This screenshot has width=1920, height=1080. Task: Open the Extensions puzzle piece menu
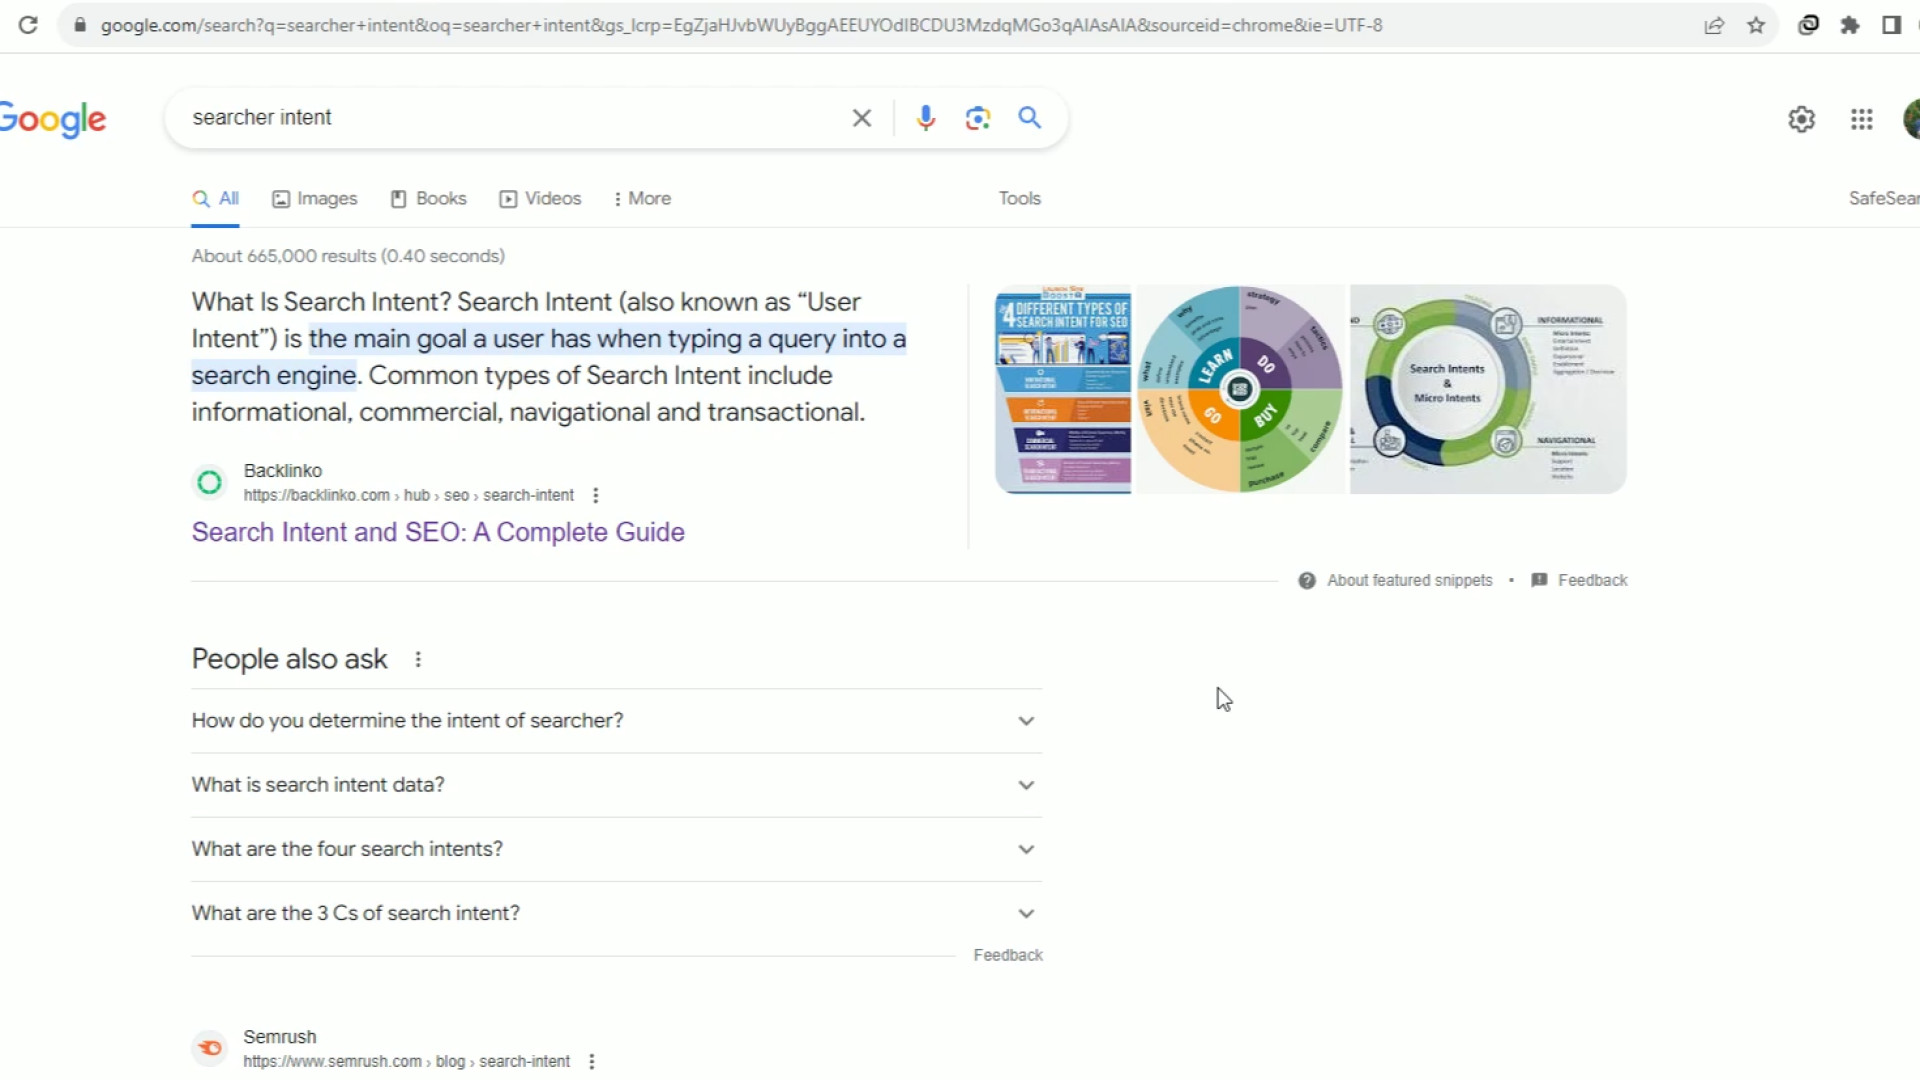pos(1850,25)
